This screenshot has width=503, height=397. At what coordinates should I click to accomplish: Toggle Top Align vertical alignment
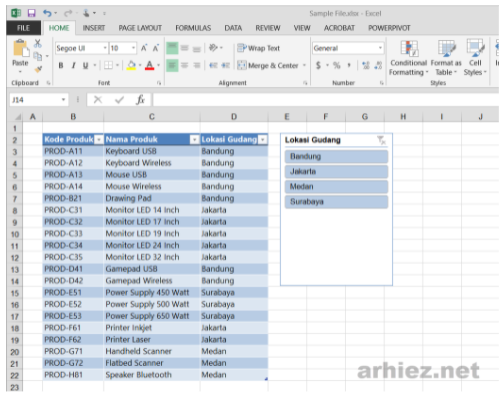click(x=172, y=48)
